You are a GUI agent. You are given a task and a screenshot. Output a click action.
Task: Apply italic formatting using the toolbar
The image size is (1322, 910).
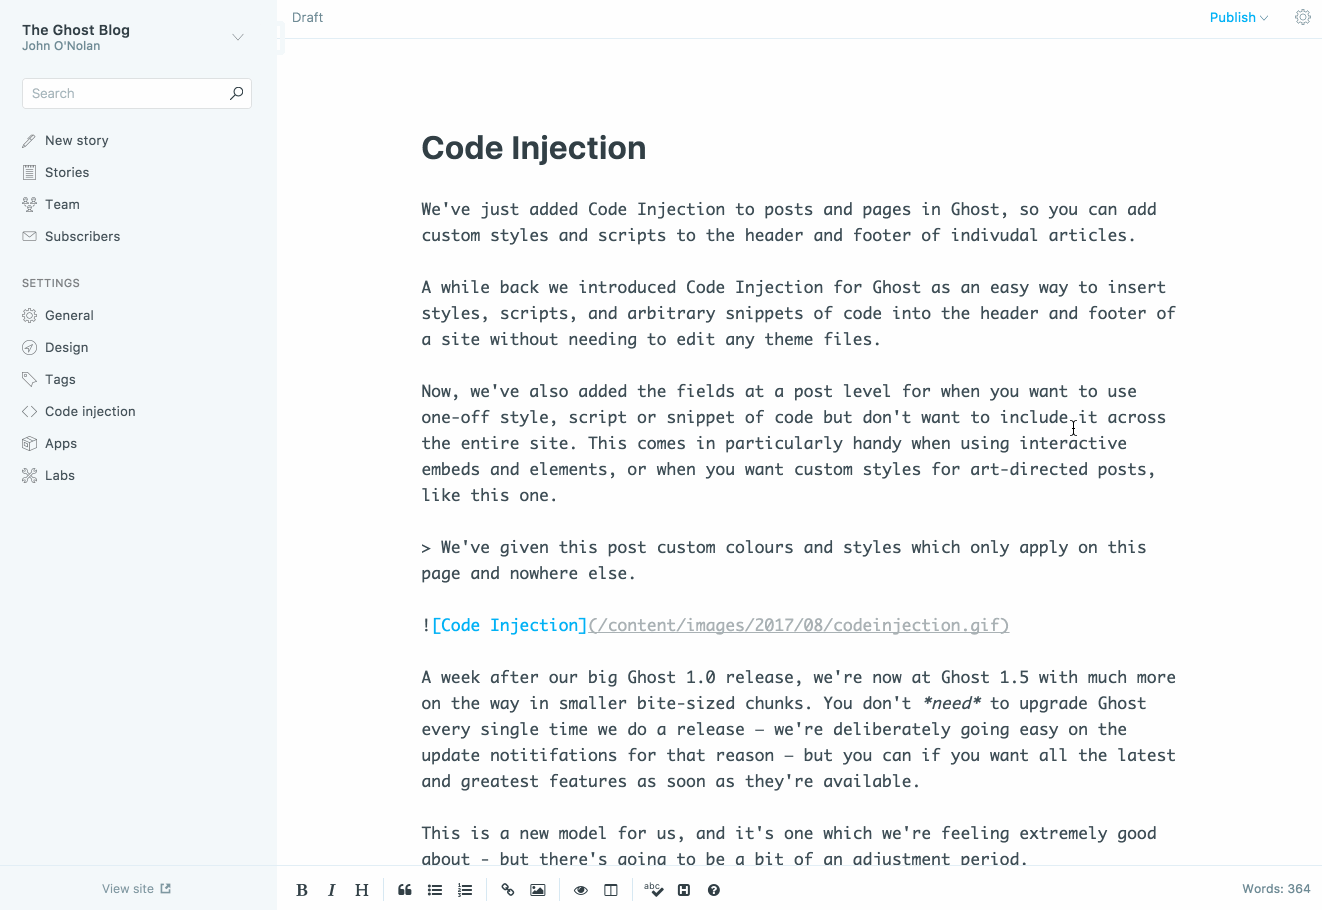point(331,889)
